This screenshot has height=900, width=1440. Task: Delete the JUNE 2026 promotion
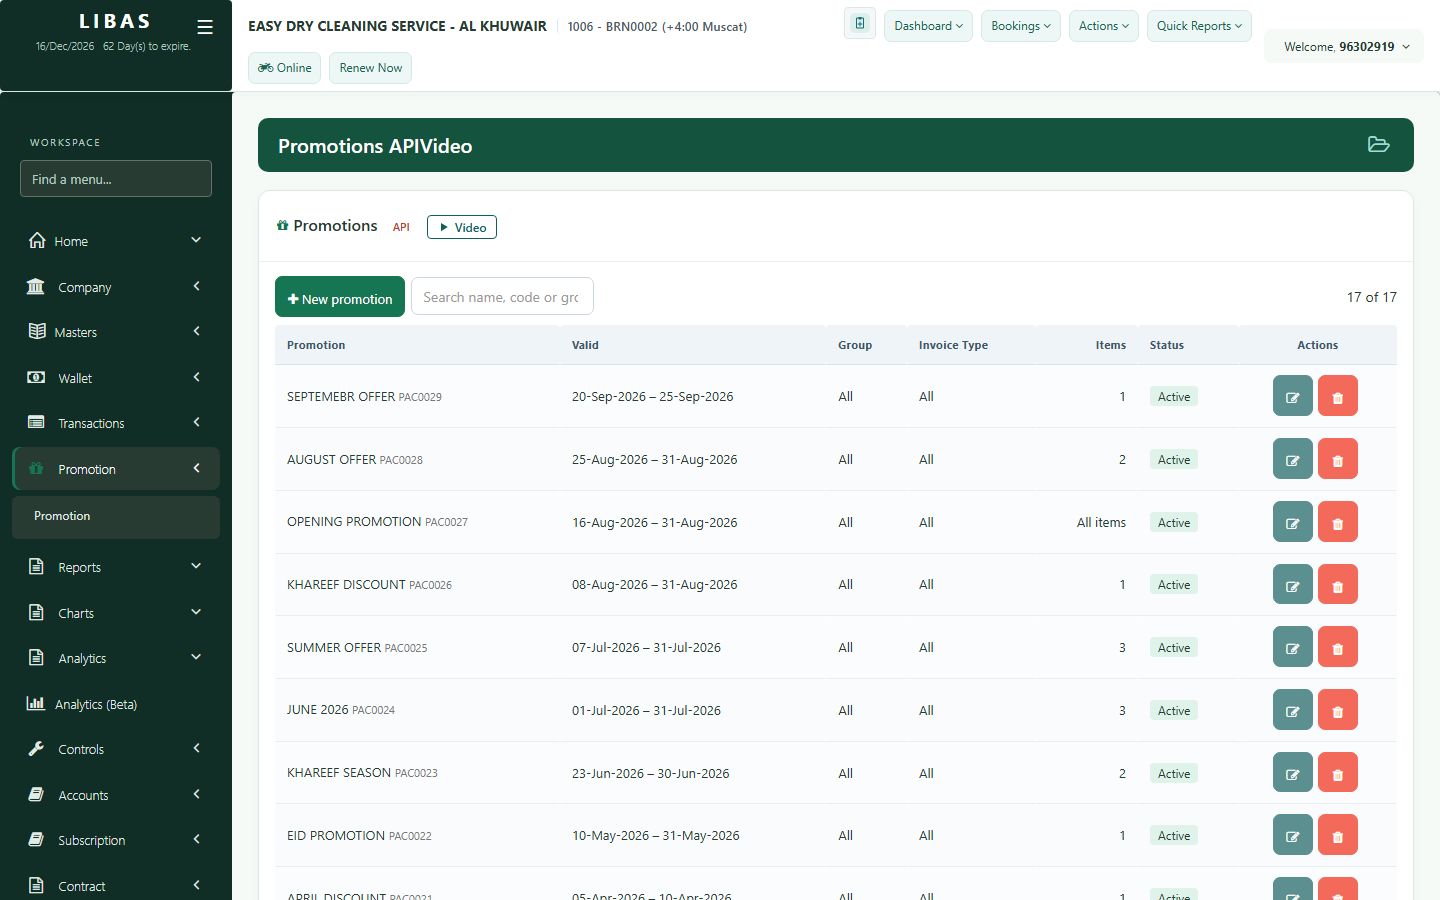[x=1338, y=710]
